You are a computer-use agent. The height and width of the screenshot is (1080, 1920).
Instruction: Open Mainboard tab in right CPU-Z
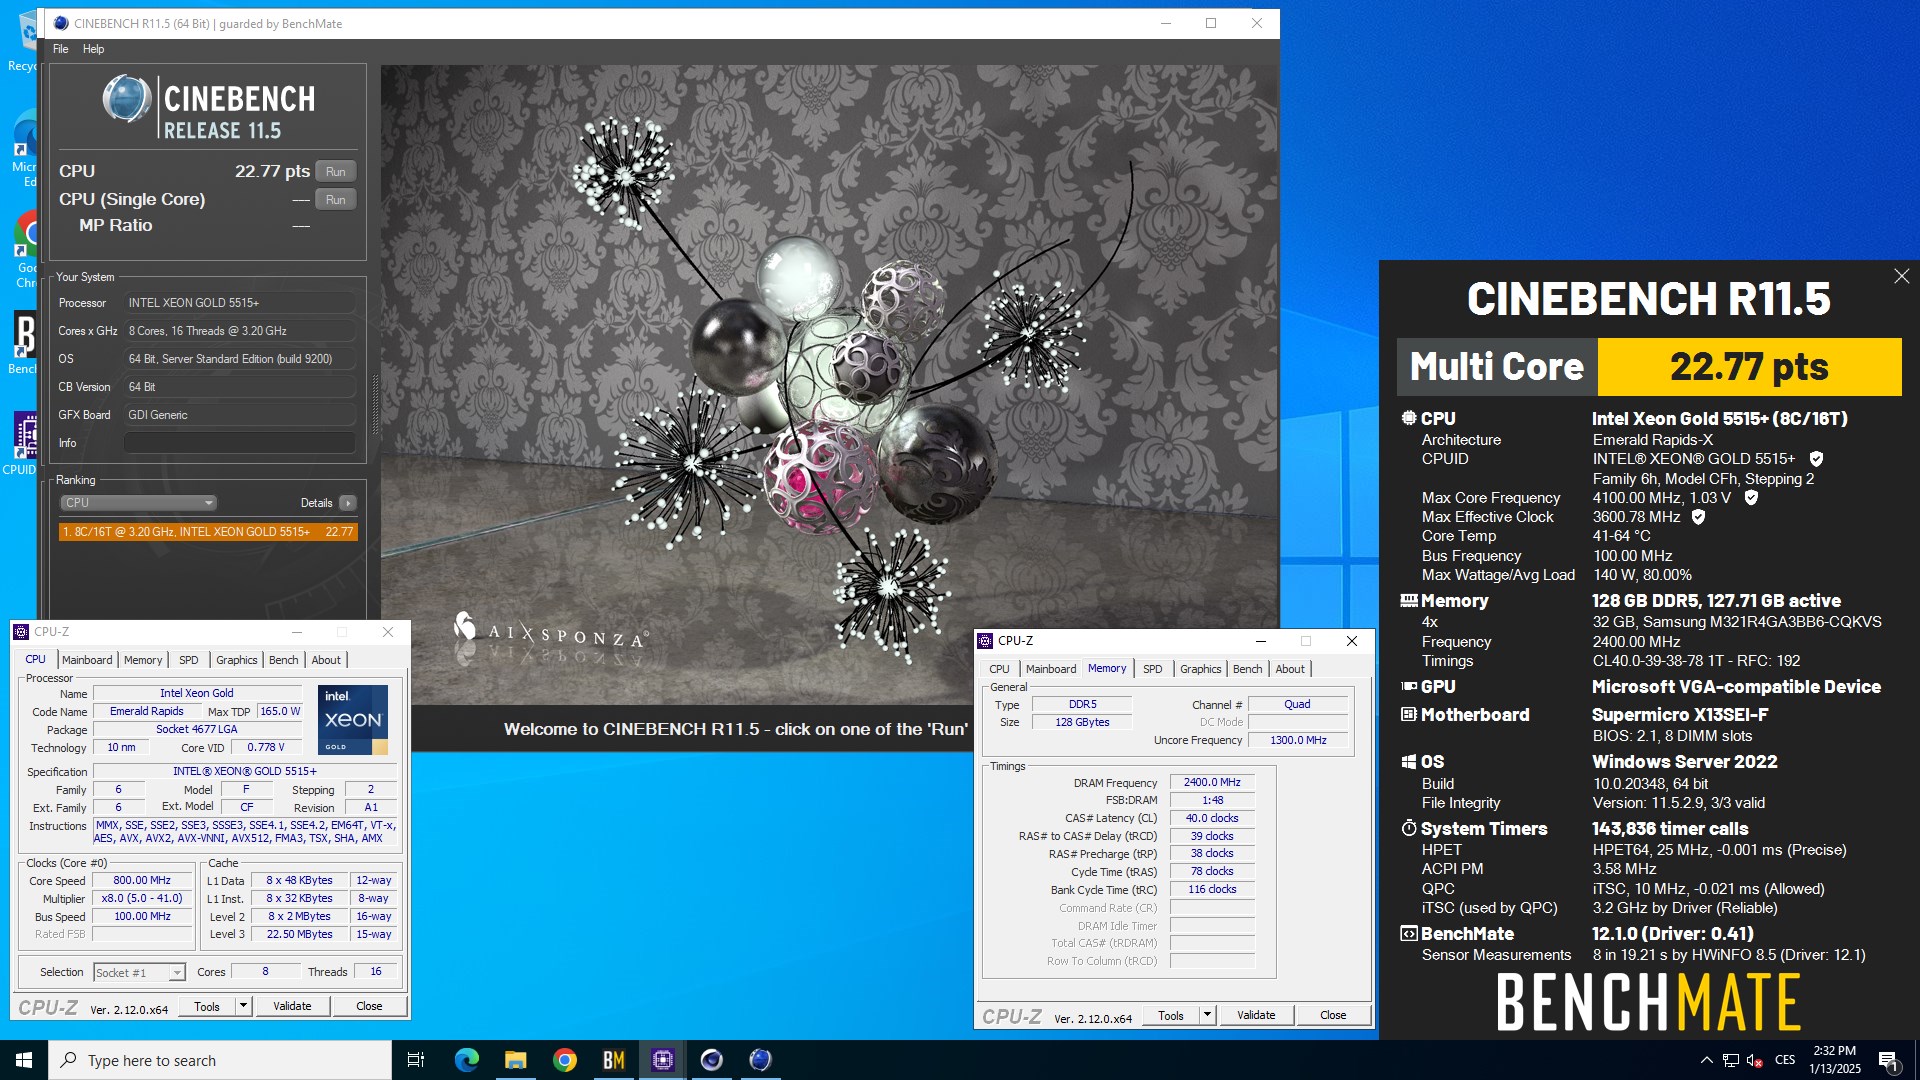tap(1051, 669)
